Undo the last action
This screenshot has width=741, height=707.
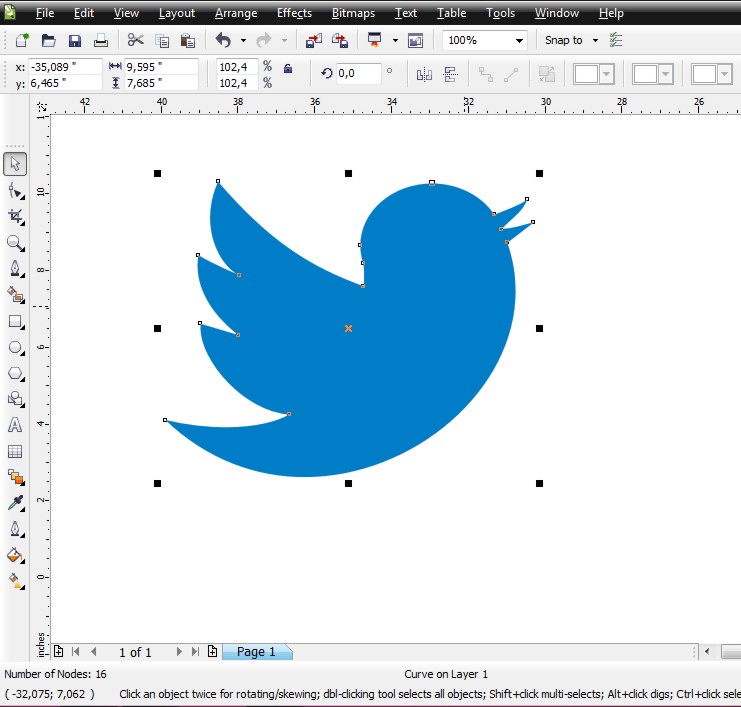click(x=223, y=40)
